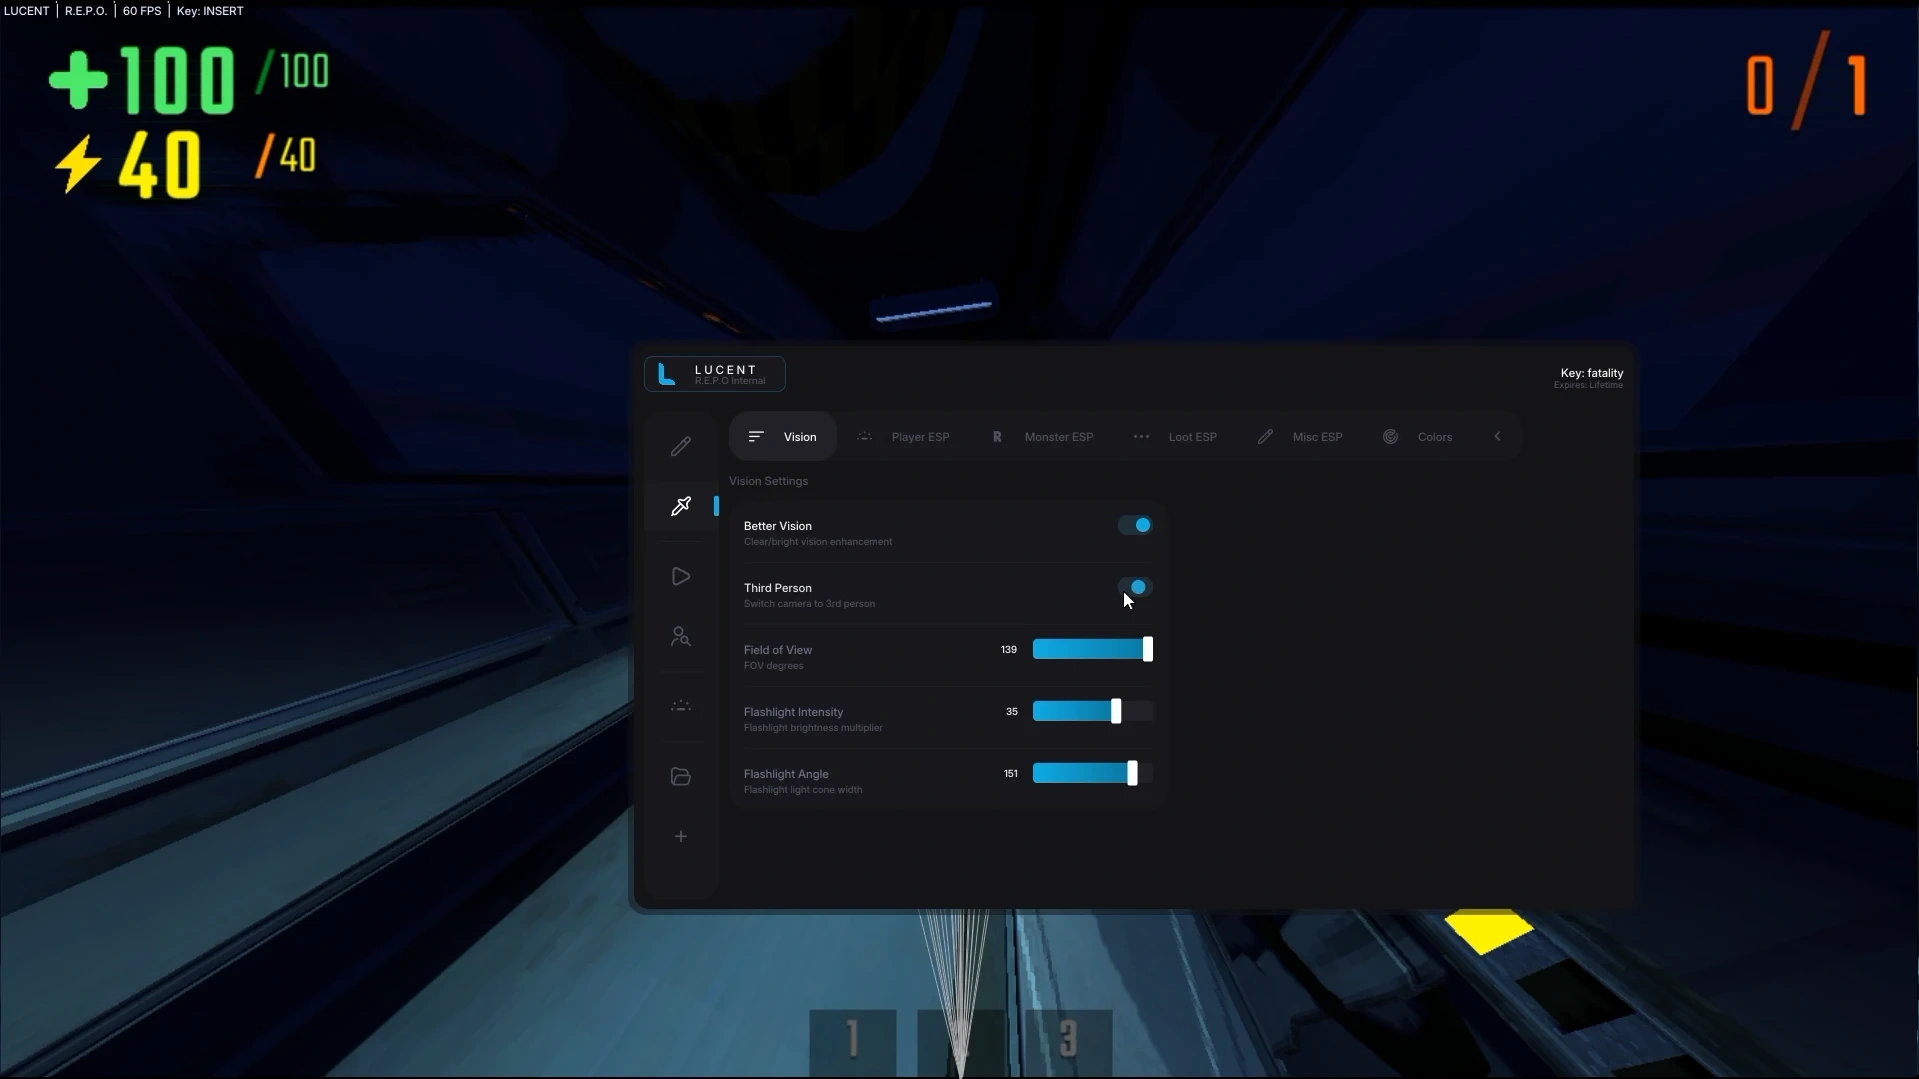The width and height of the screenshot is (1919, 1079).
Task: Click the '60 FPS' overlay text
Action: (x=142, y=11)
